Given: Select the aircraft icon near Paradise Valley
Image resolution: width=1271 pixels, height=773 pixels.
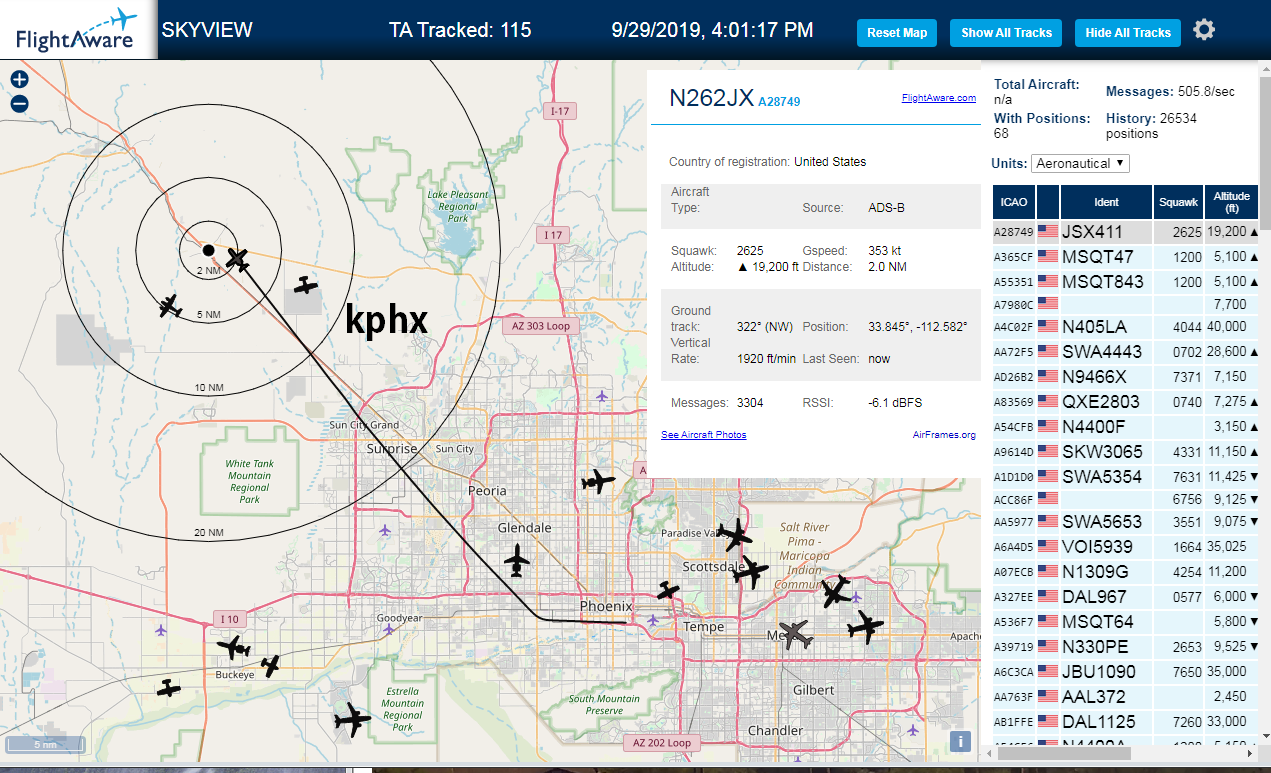Looking at the screenshot, I should [736, 534].
